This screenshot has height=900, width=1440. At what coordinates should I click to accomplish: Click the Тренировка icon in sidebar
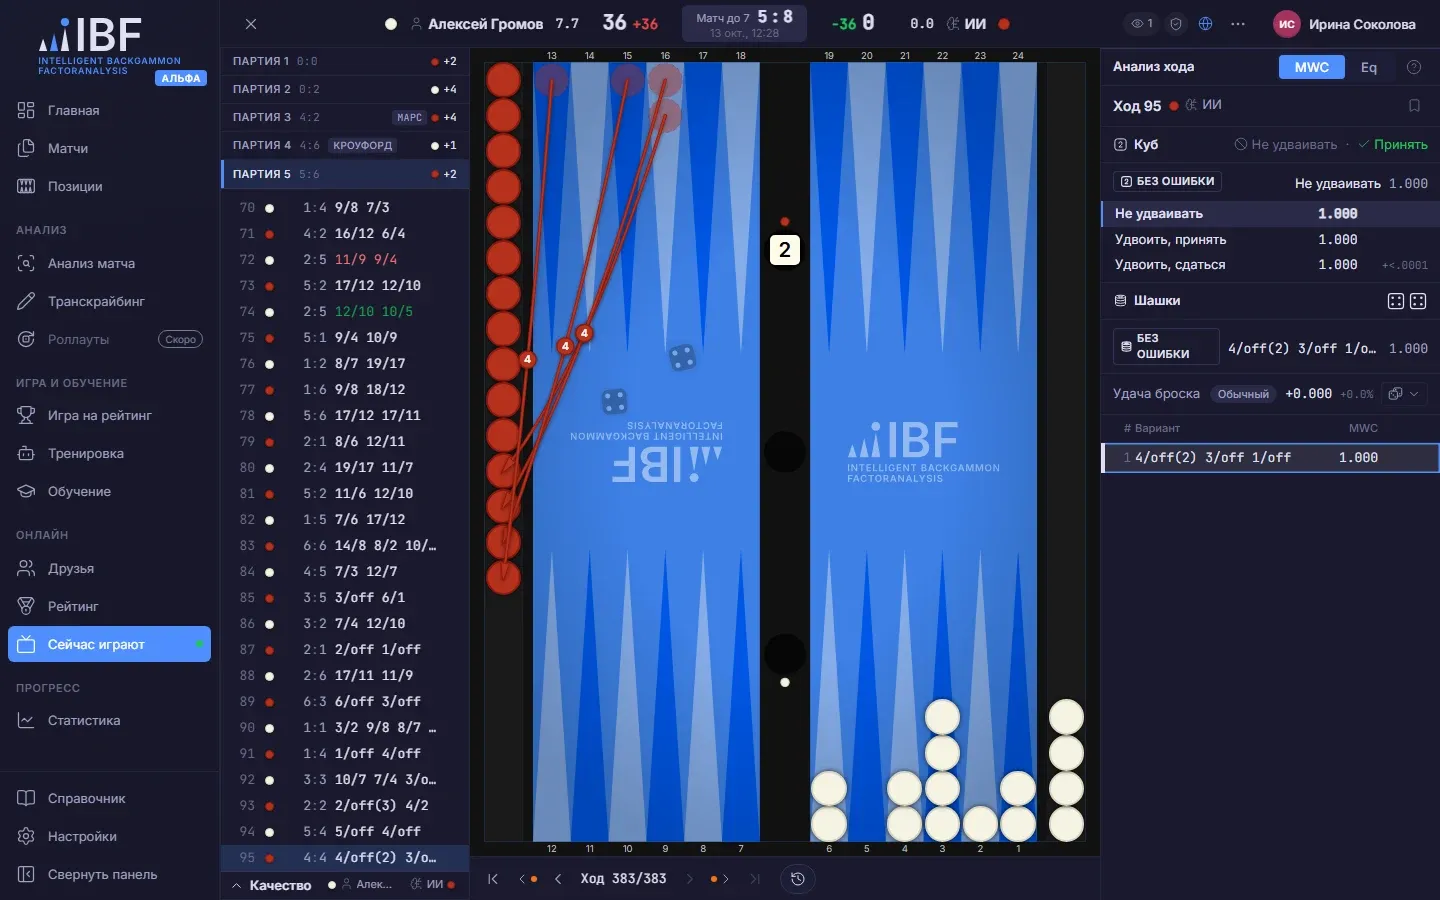(x=26, y=453)
